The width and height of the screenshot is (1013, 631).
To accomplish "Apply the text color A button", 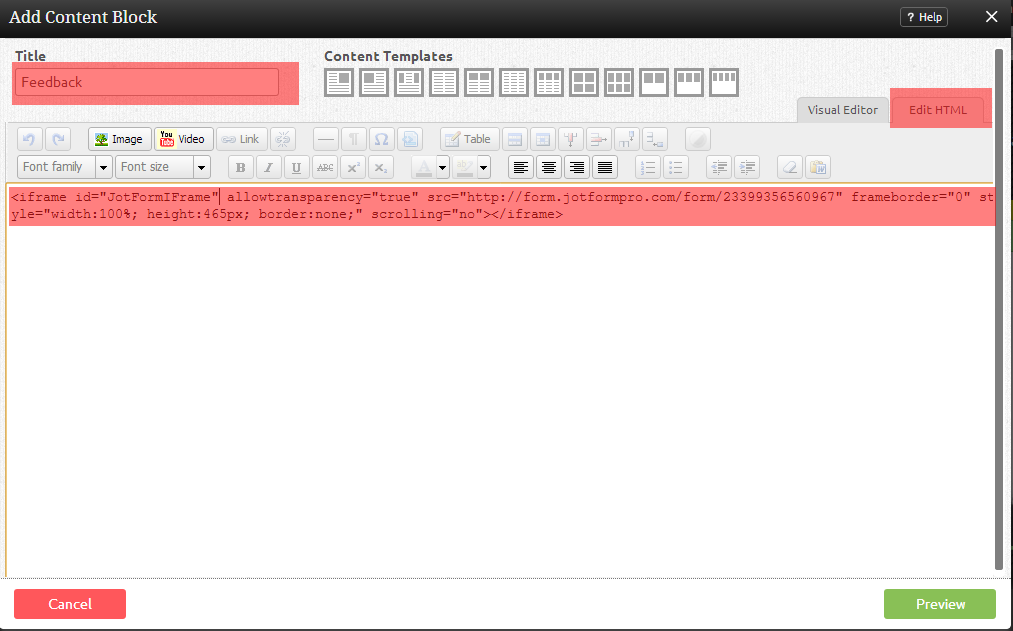I will click(424, 167).
